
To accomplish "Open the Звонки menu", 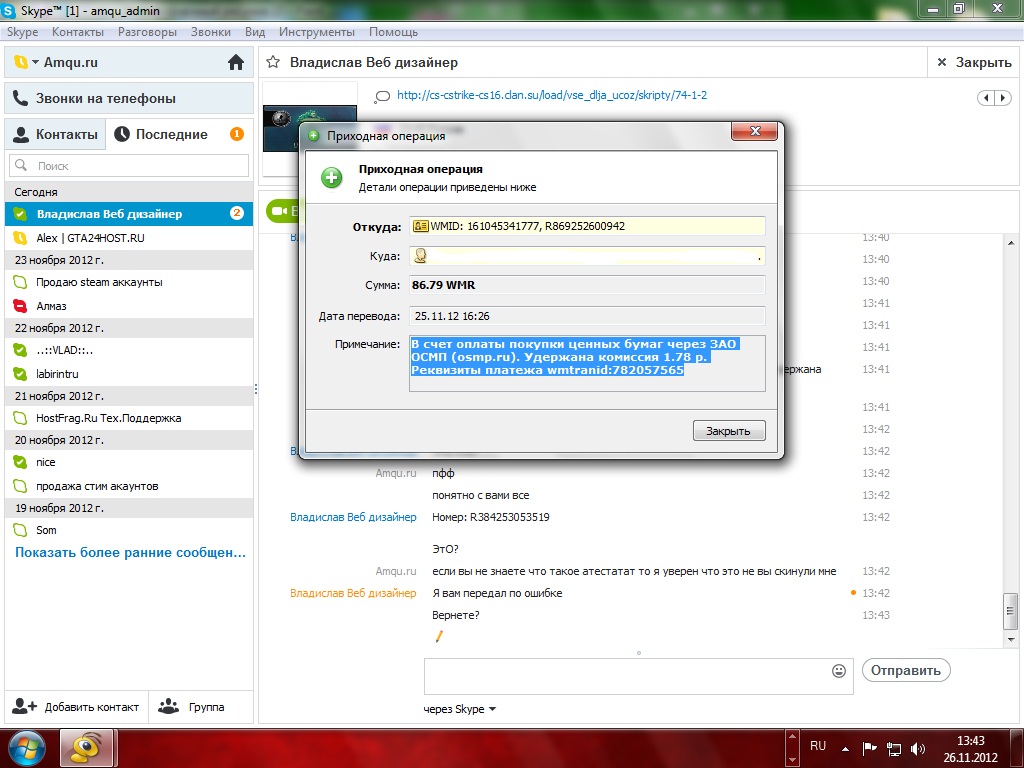I will point(210,32).
